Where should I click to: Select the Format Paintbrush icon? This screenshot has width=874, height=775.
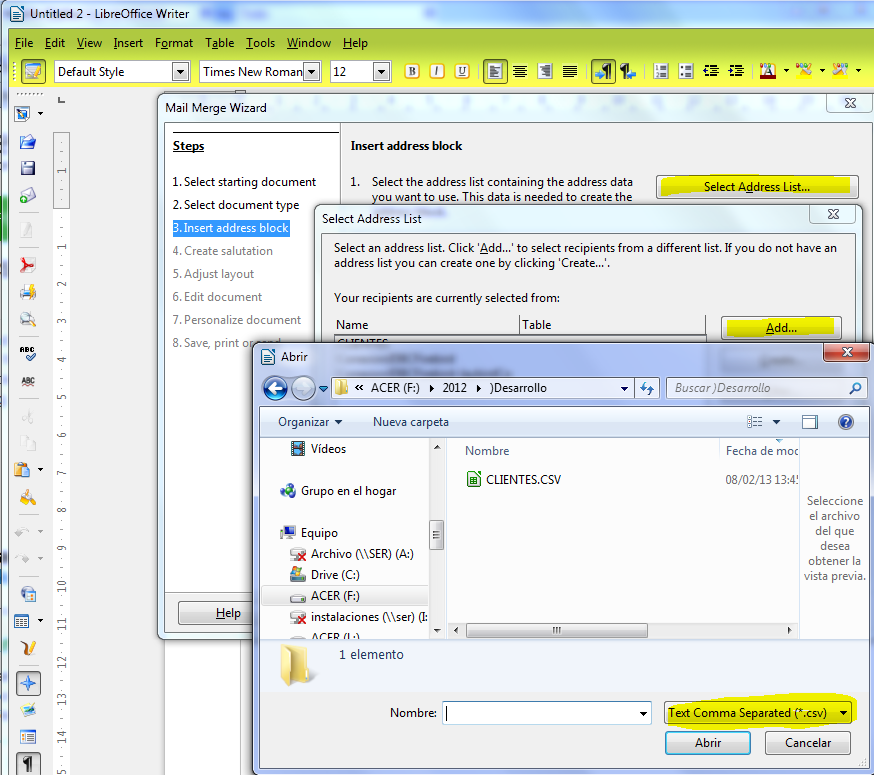[x=28, y=497]
